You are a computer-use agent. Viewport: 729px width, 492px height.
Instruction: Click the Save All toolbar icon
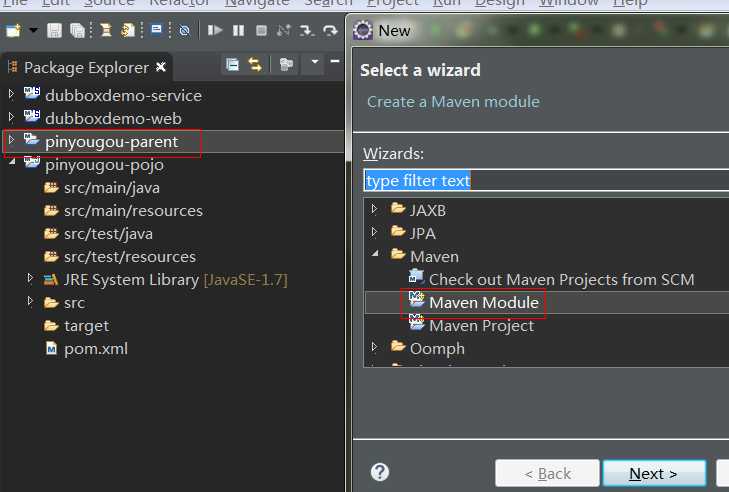(x=77, y=31)
